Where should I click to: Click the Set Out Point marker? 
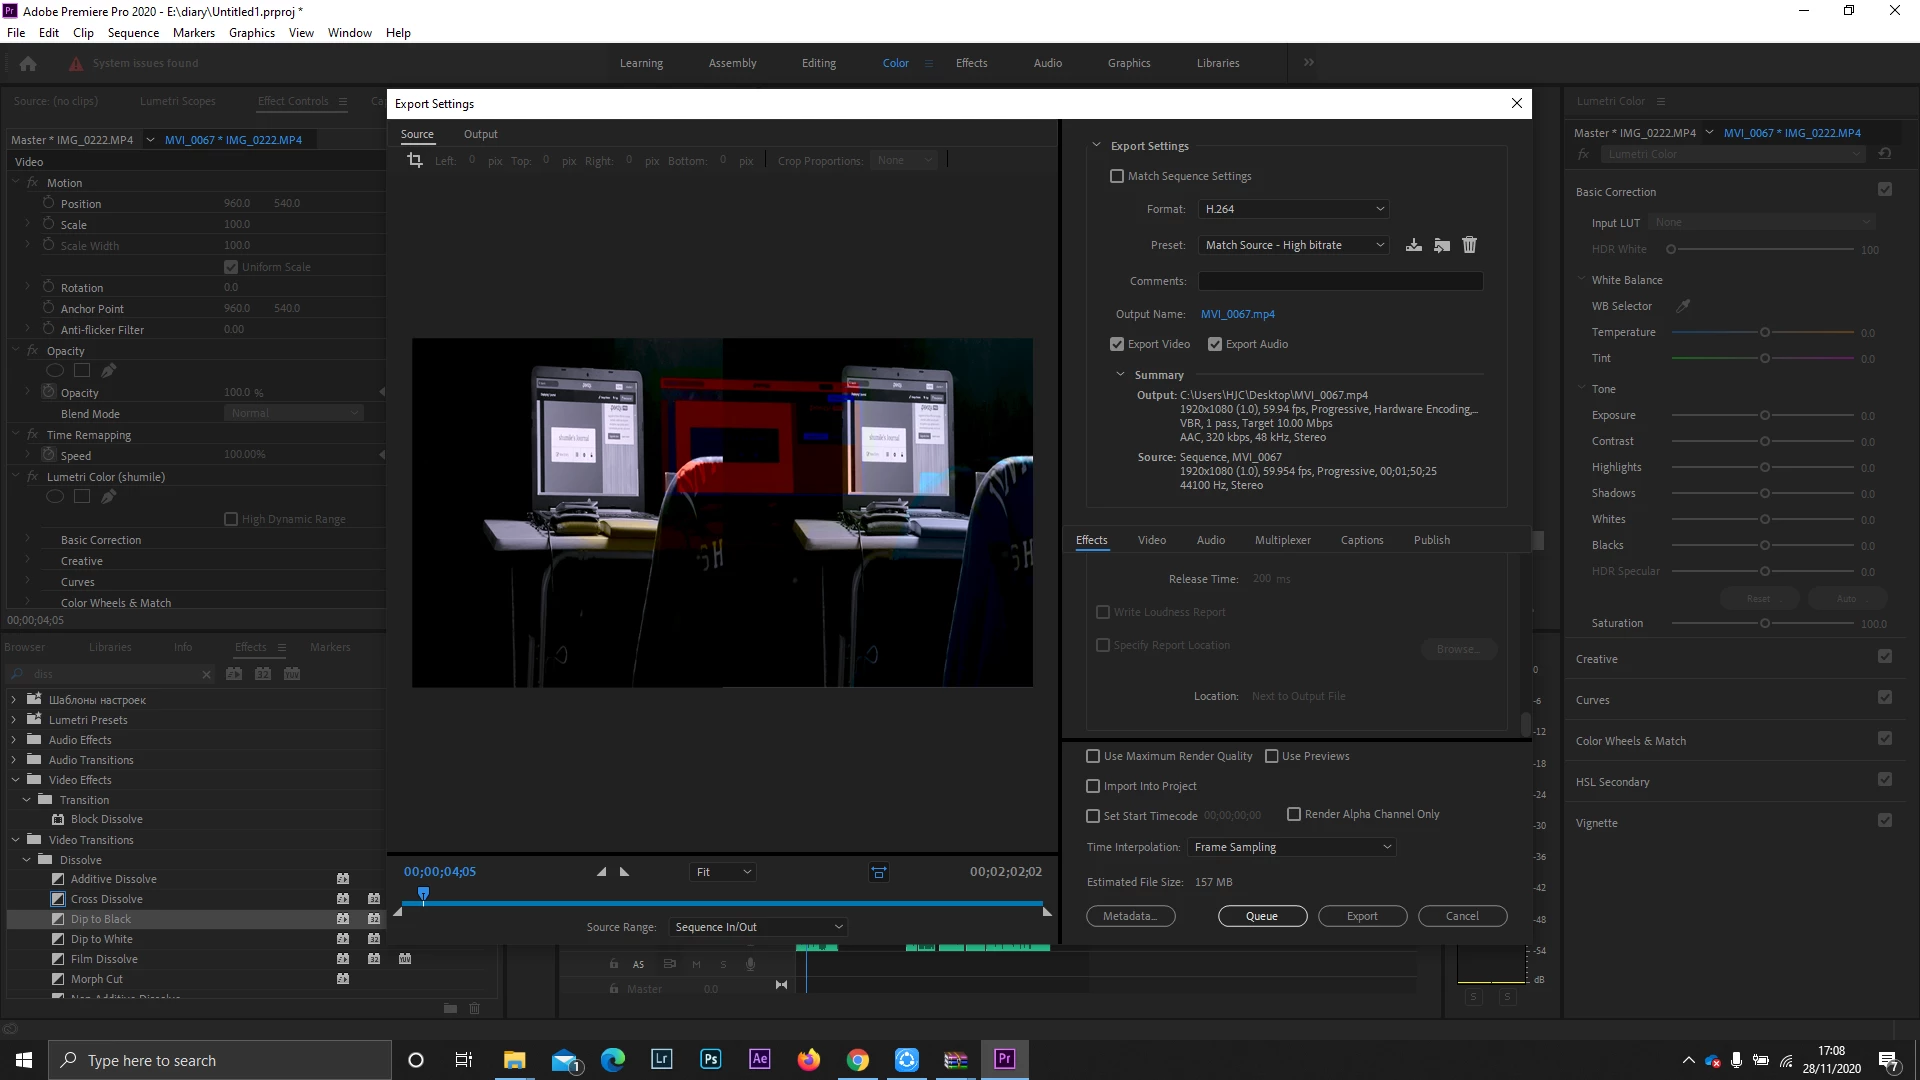pos(625,872)
